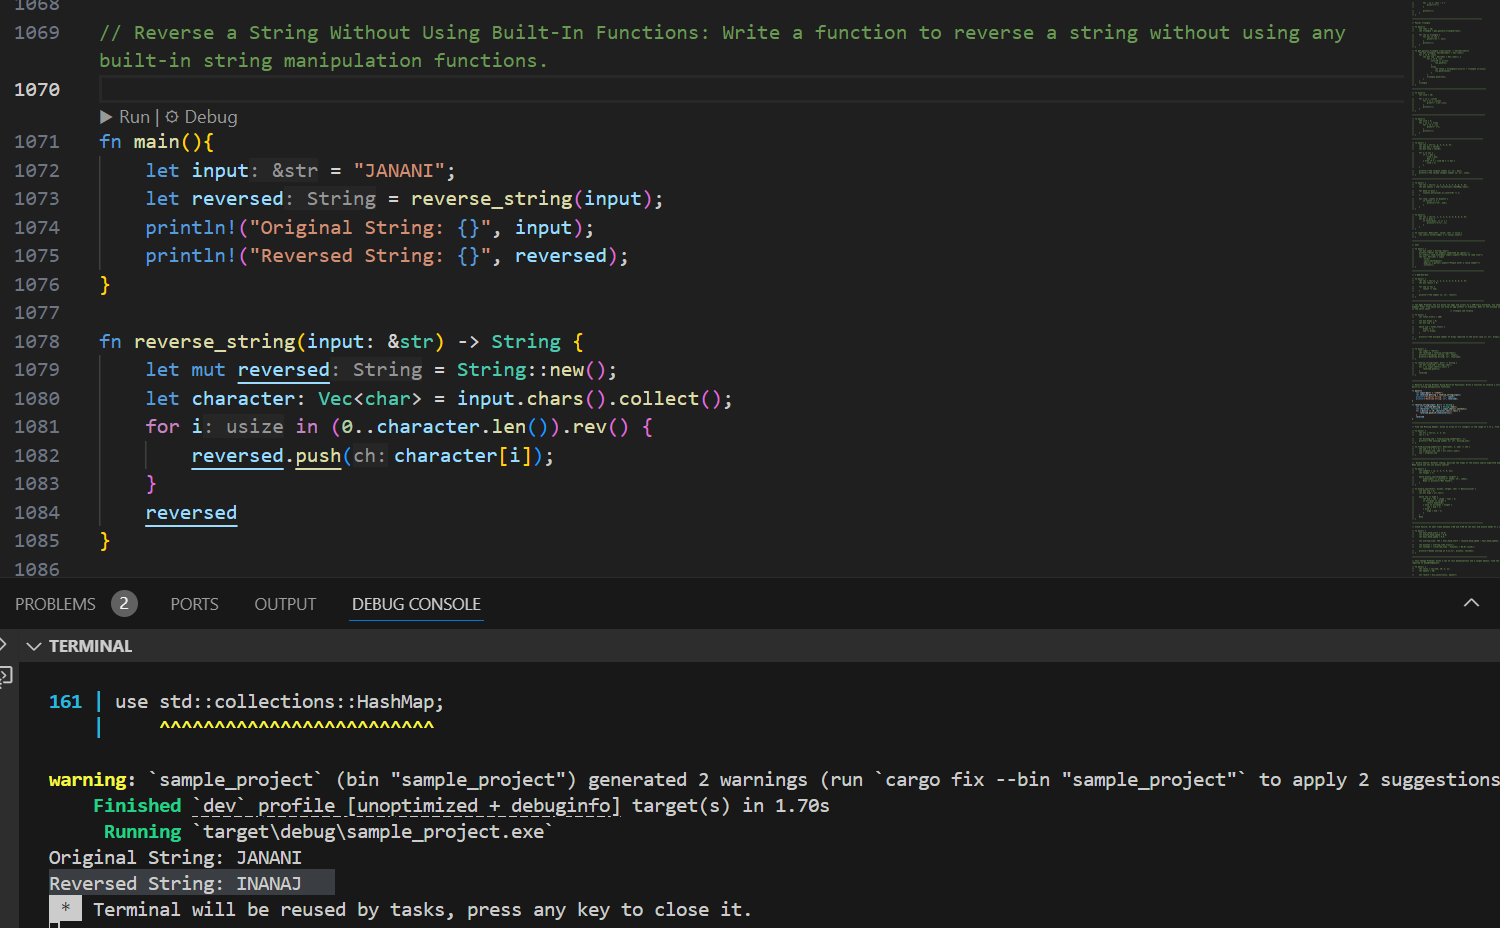Click line number 1071 in the gutter
This screenshot has height=928, width=1500.
[x=37, y=142]
